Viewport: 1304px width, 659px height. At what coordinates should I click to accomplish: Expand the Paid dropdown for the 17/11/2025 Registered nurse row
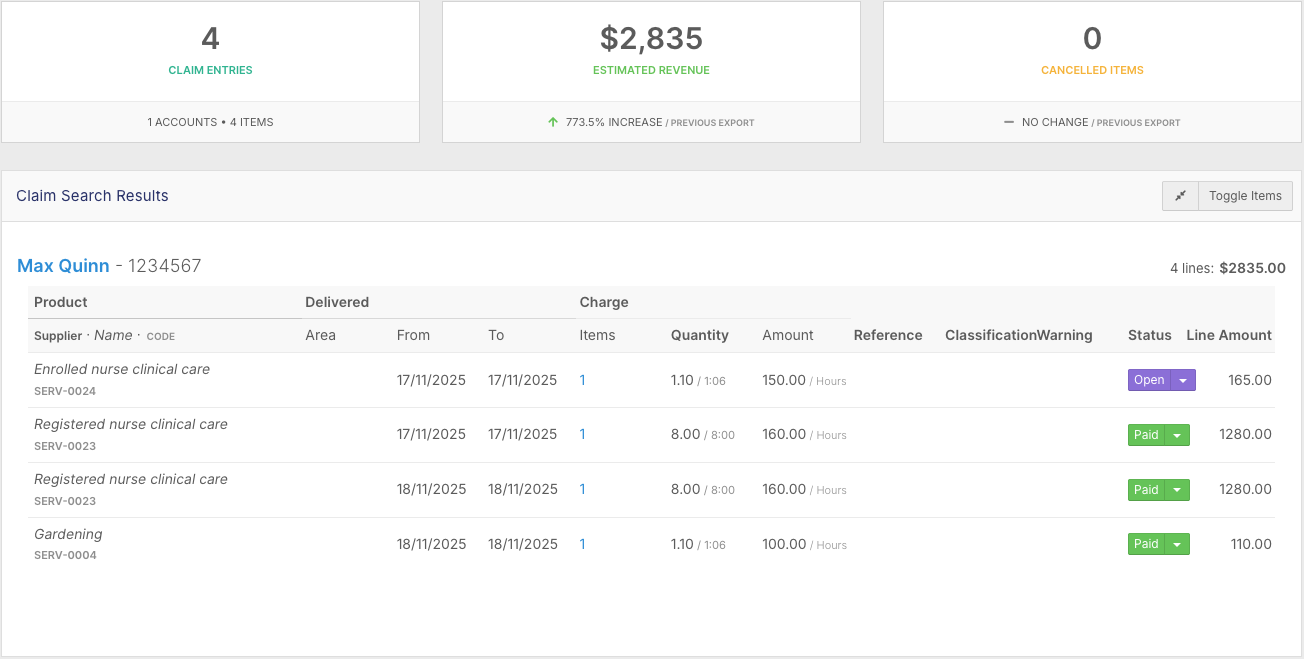coord(1177,435)
